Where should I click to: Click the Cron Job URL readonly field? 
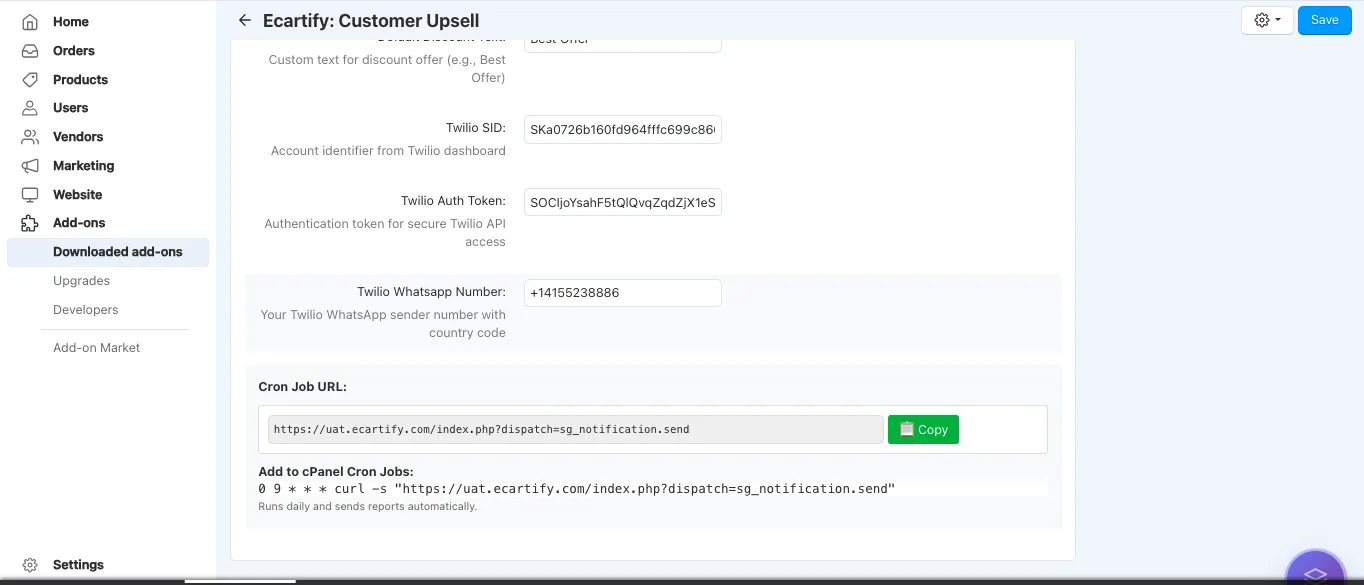575,429
